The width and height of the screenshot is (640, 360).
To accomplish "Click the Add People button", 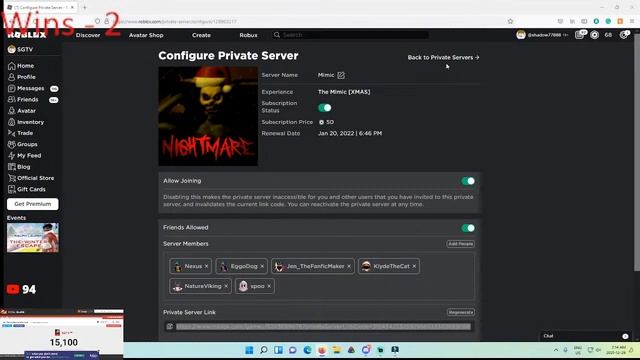I will coord(460,244).
